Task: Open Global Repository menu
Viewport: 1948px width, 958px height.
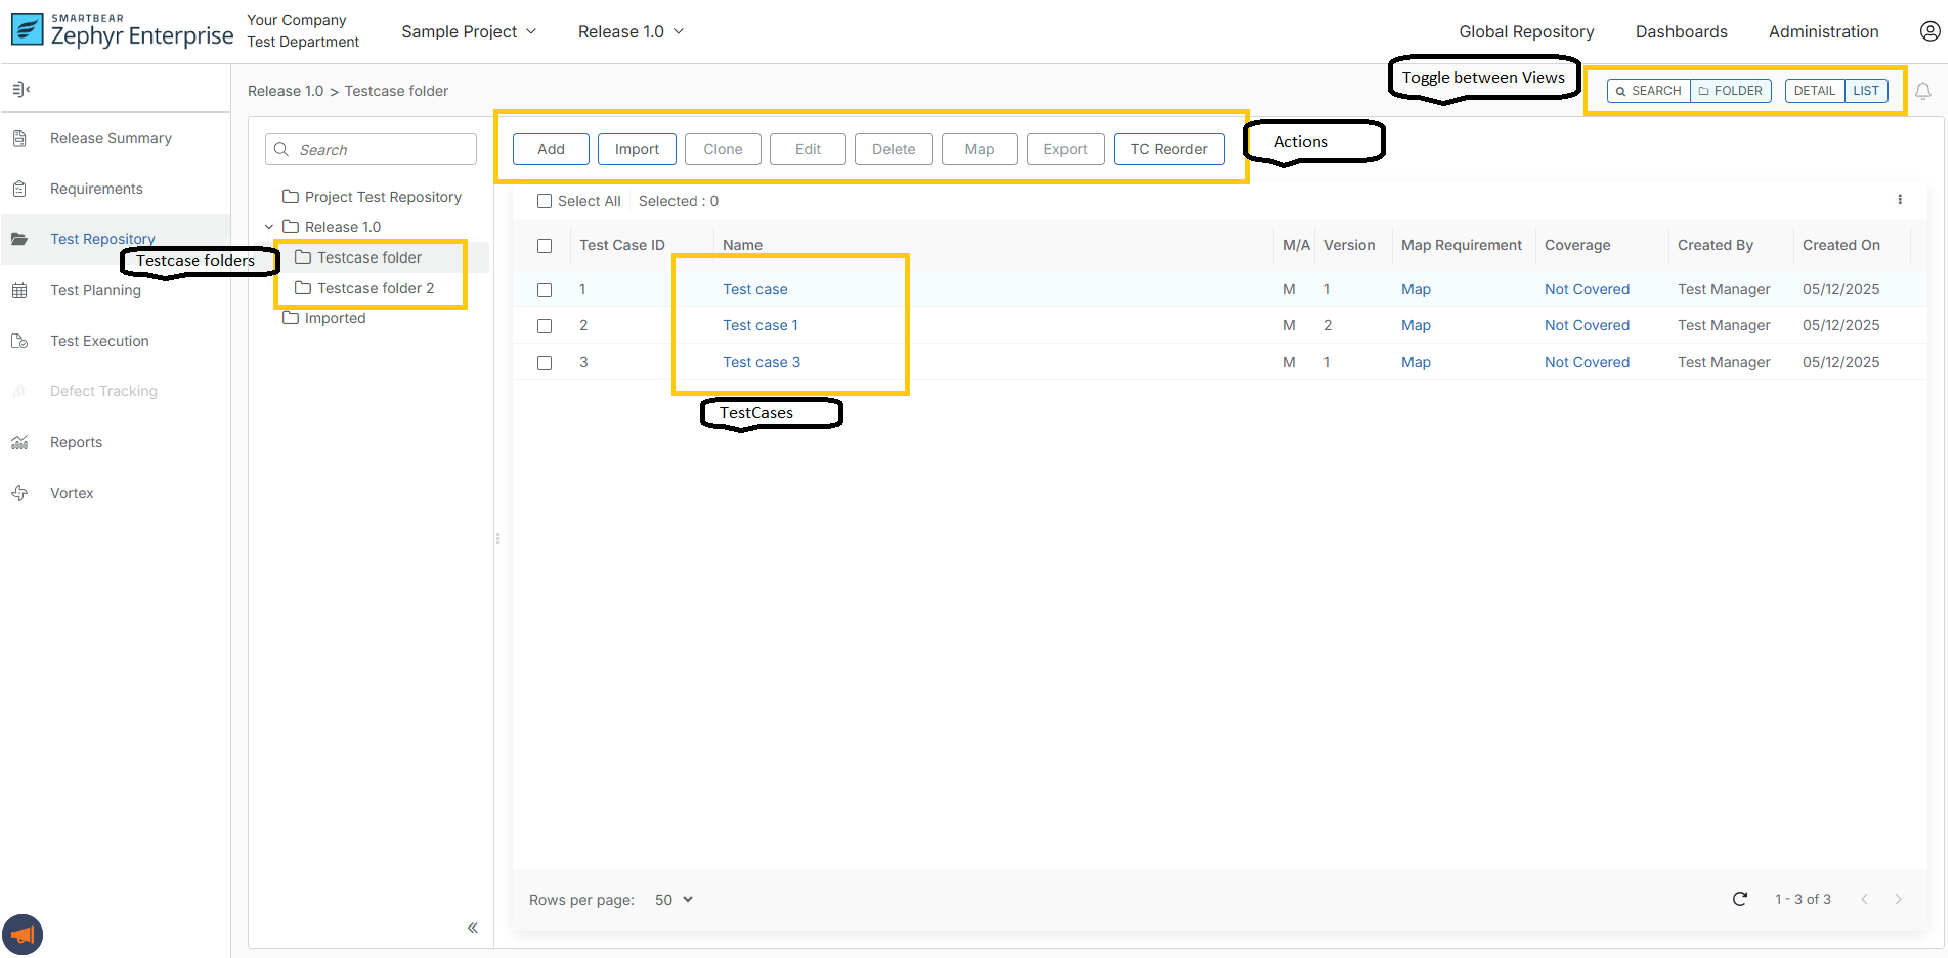Action: [x=1526, y=32]
